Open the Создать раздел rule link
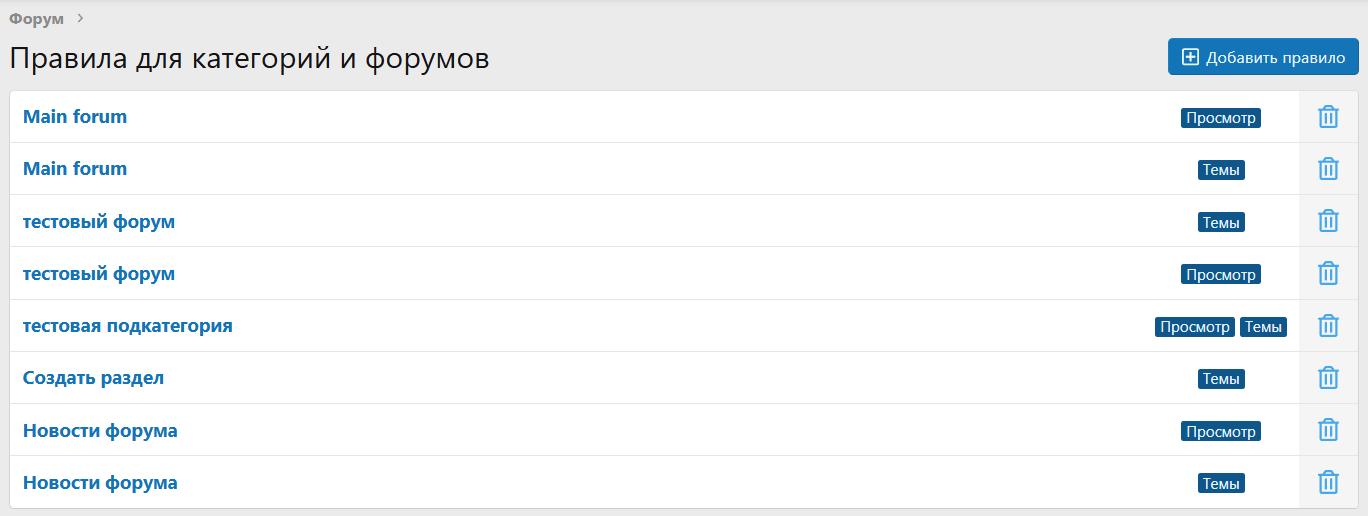This screenshot has width=1368, height=516. pyautogui.click(x=93, y=378)
